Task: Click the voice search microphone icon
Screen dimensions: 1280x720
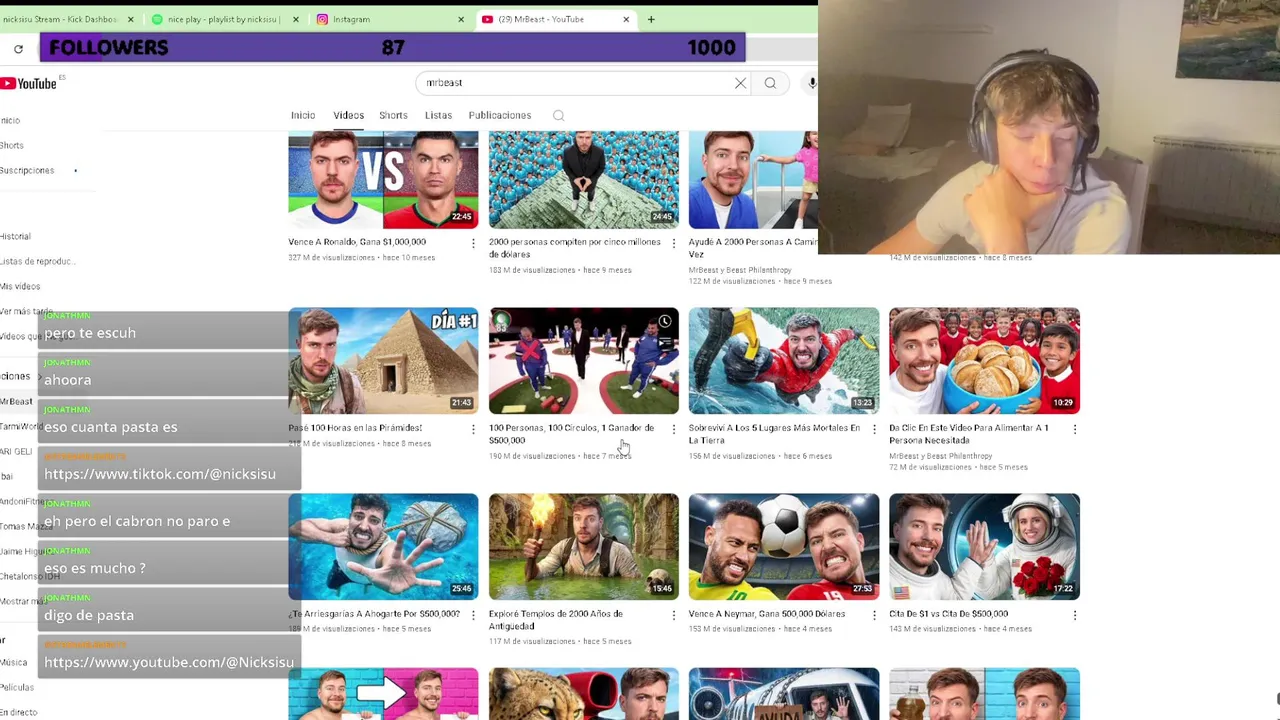Action: [811, 83]
